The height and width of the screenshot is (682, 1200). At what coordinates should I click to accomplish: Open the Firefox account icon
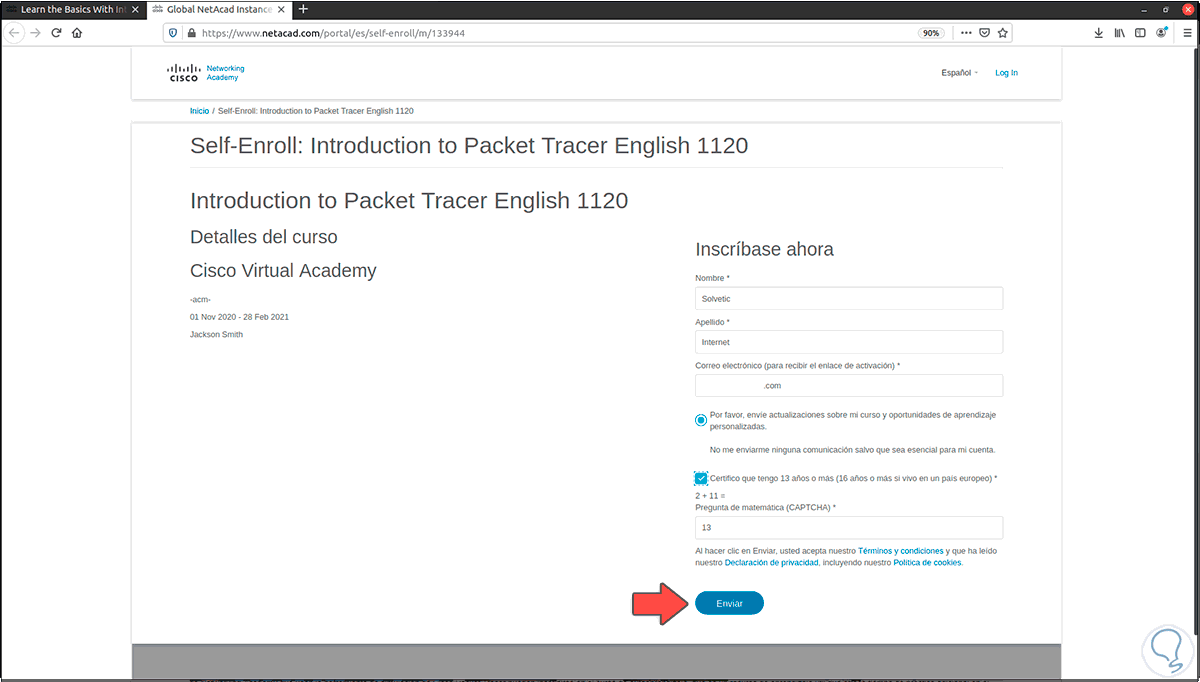[x=1161, y=32]
